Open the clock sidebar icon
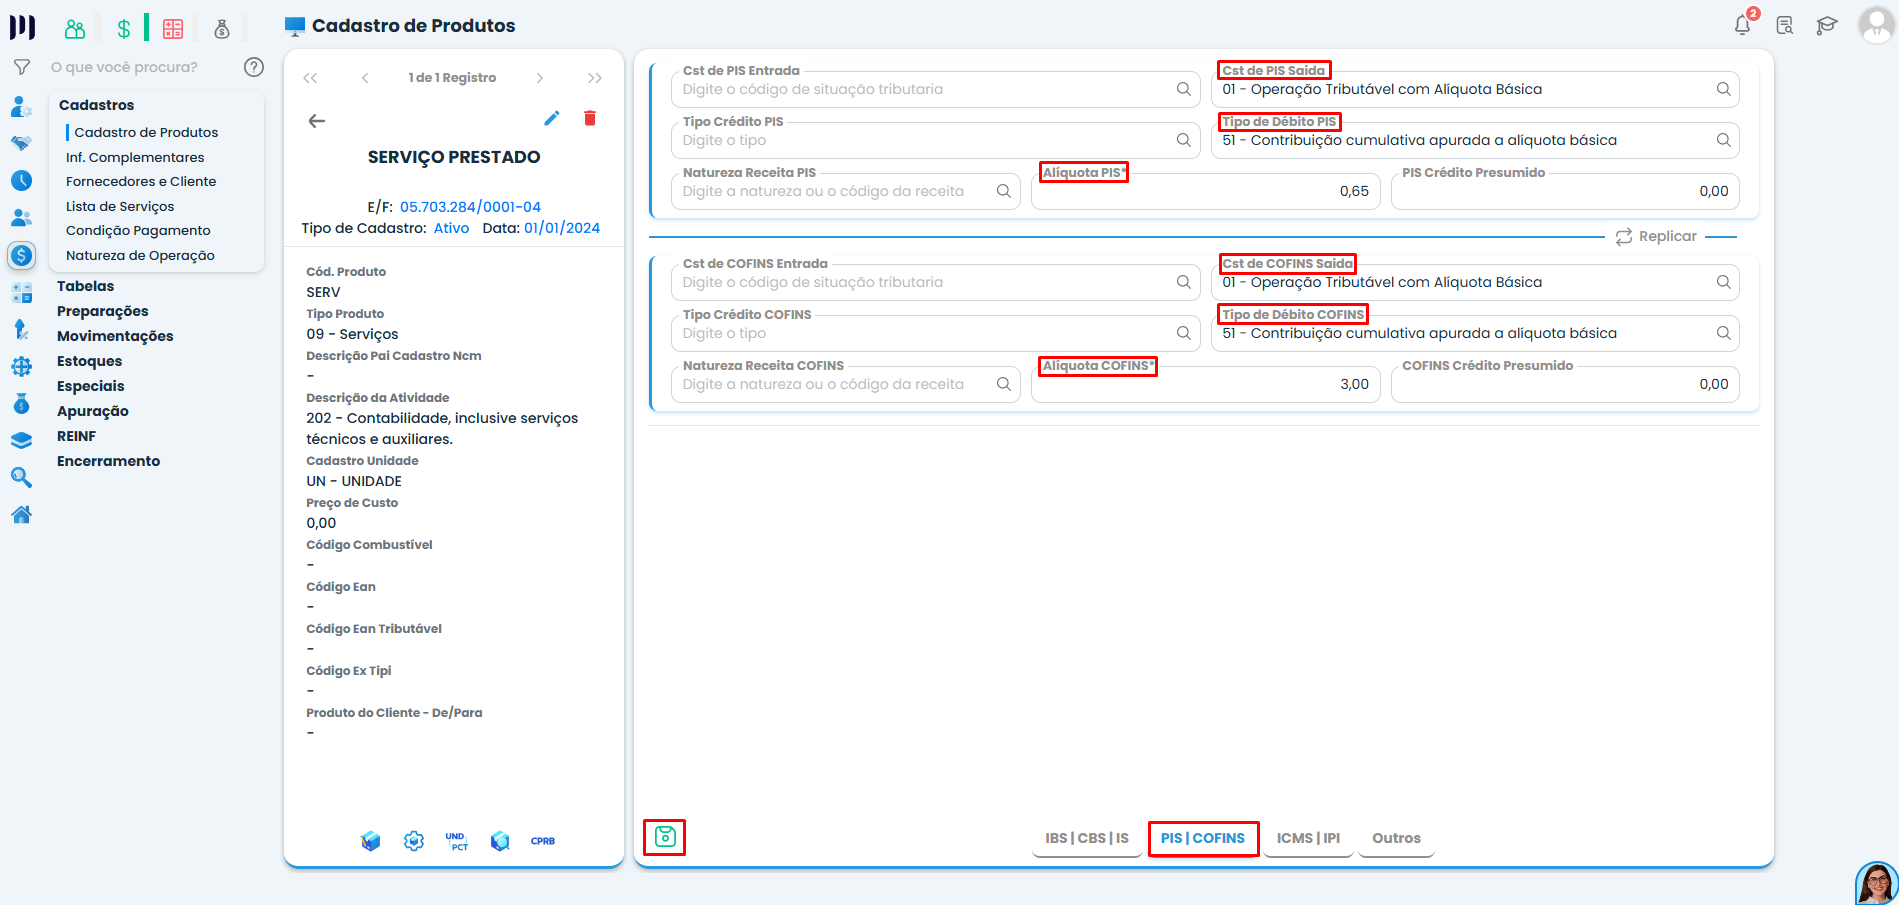This screenshot has width=1899, height=905. coord(21,181)
